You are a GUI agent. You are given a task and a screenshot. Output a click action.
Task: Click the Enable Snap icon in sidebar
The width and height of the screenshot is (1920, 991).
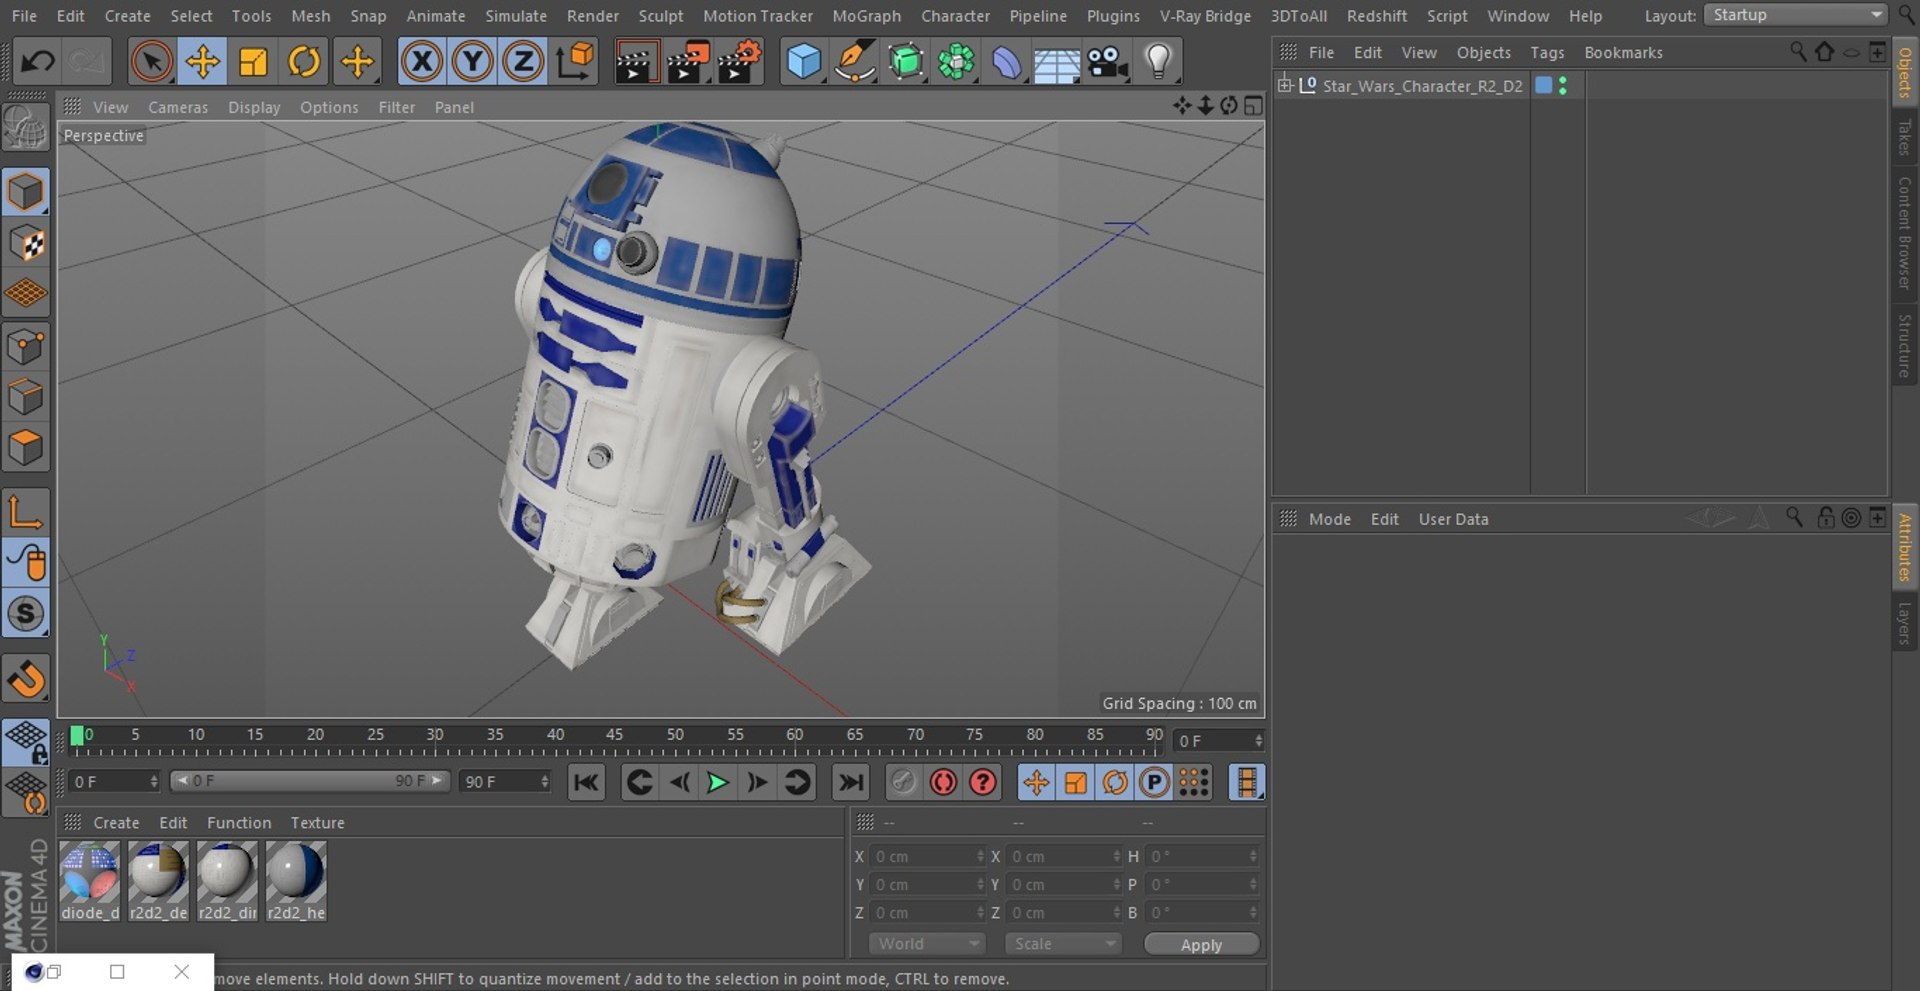coord(26,615)
